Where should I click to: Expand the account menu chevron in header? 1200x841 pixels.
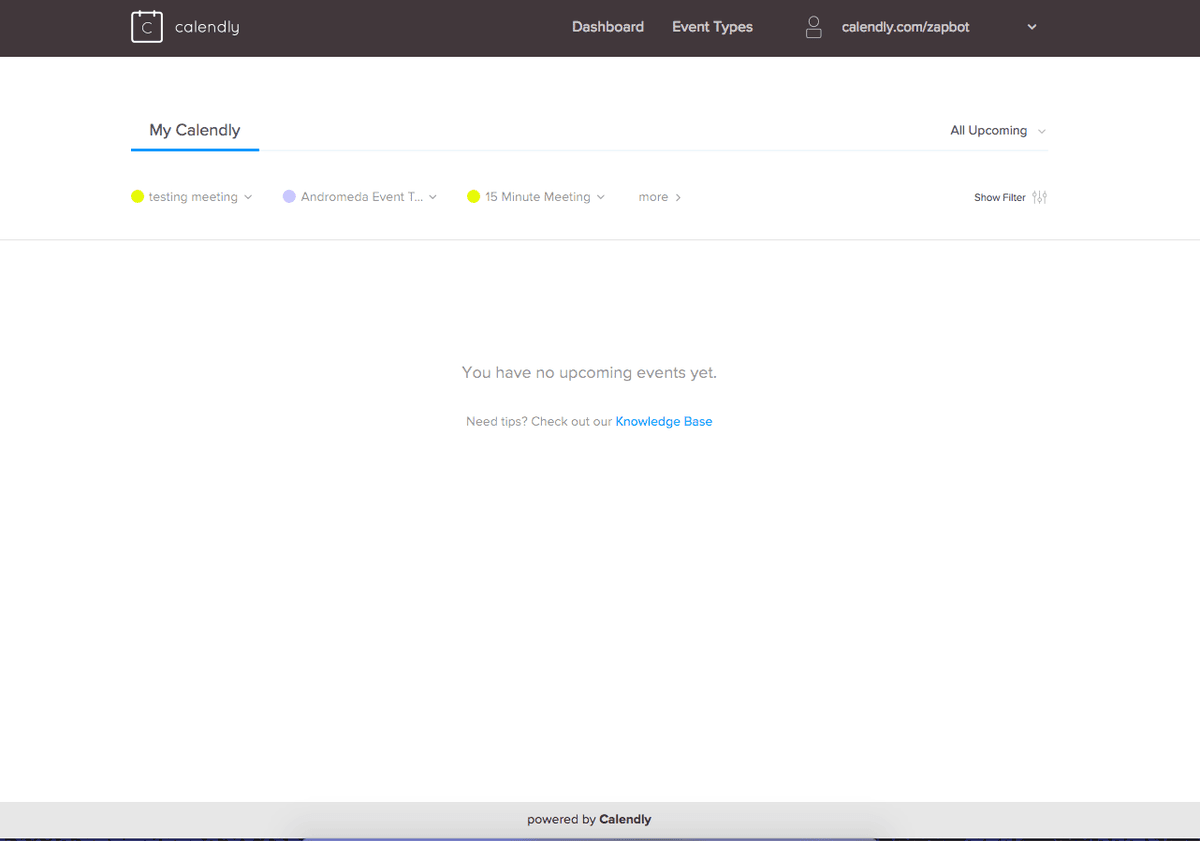(1032, 27)
